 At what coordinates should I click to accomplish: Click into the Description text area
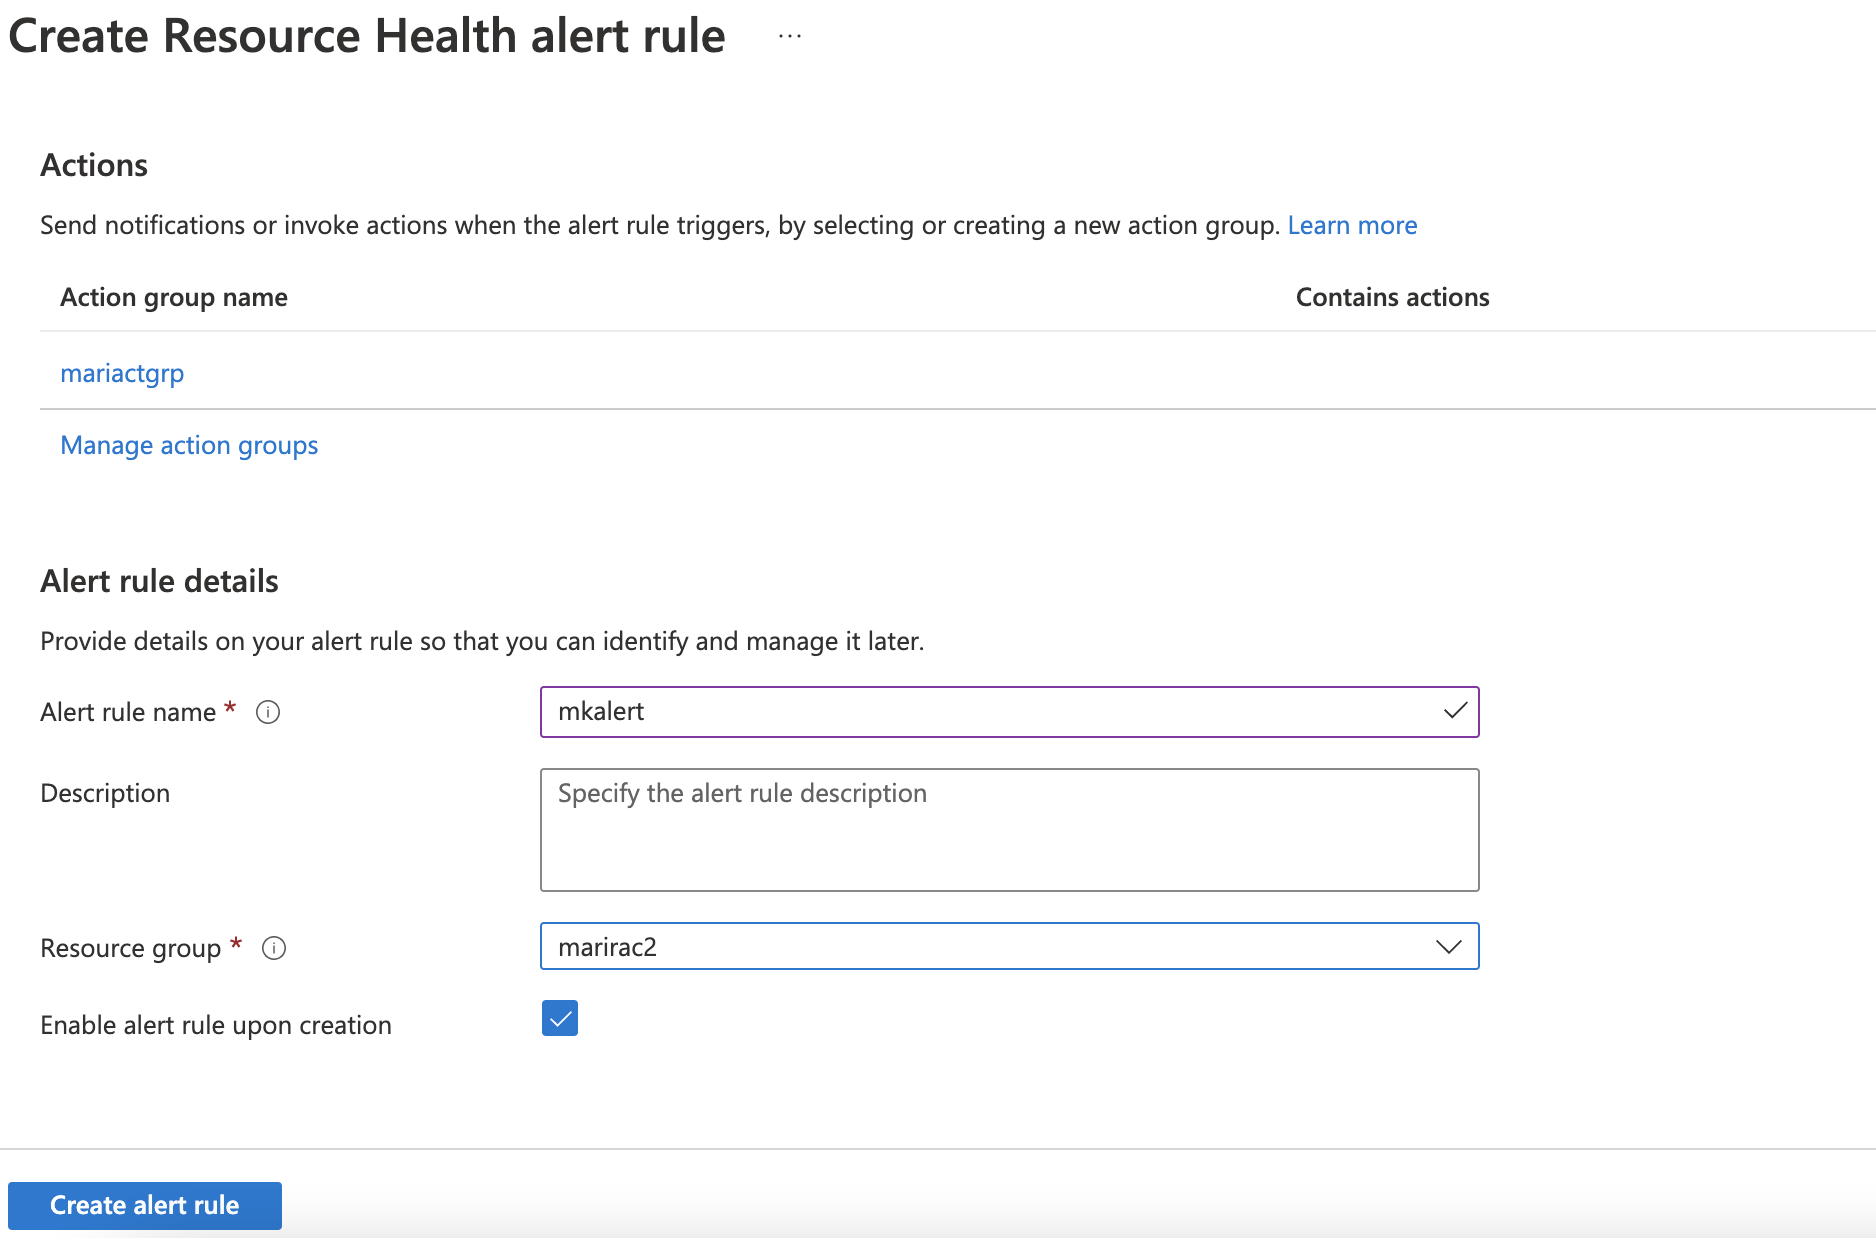[x=1008, y=830]
